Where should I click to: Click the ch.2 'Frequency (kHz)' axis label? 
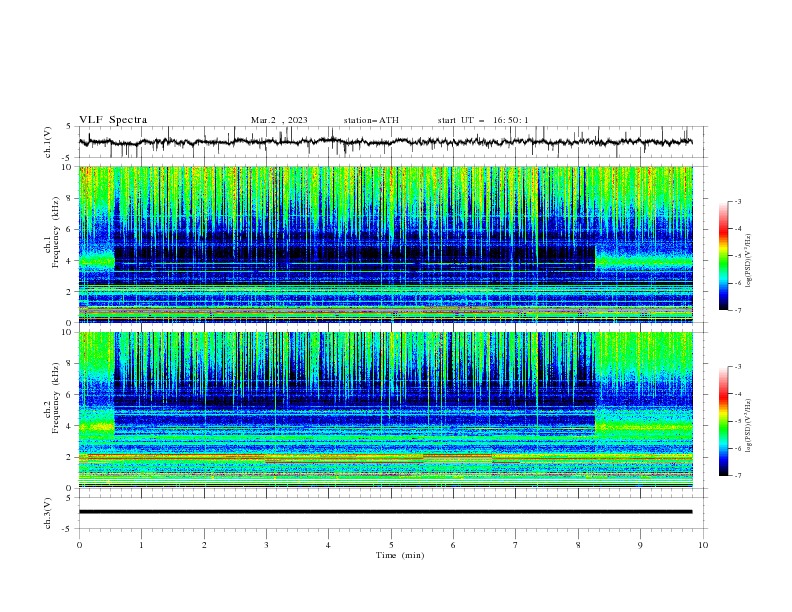[x=55, y=398]
